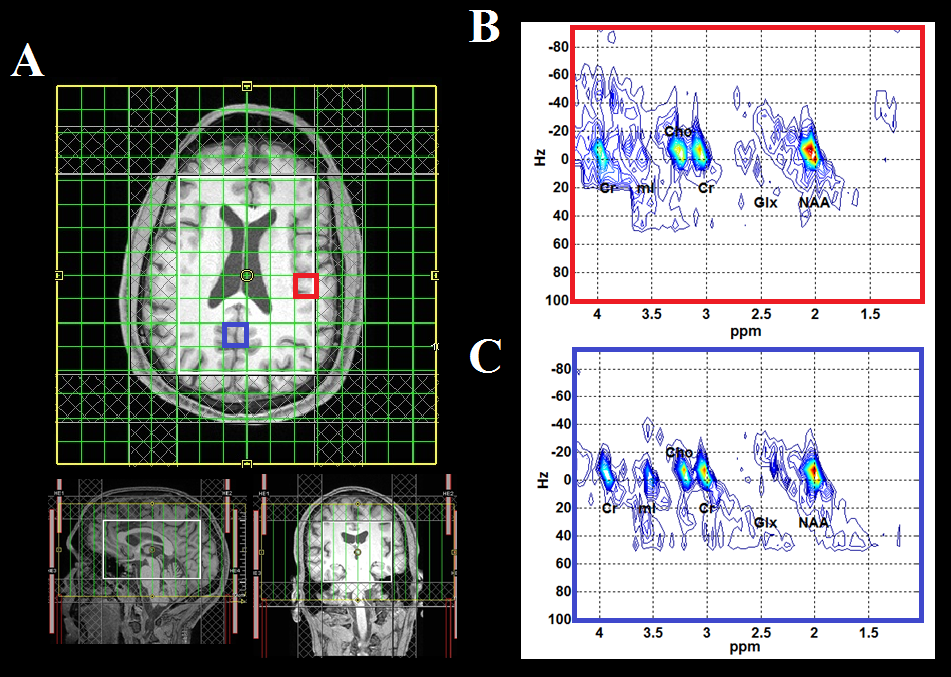Click the left edge handle of the yellow grid
Image resolution: width=951 pixels, height=677 pixels.
pos(58,274)
